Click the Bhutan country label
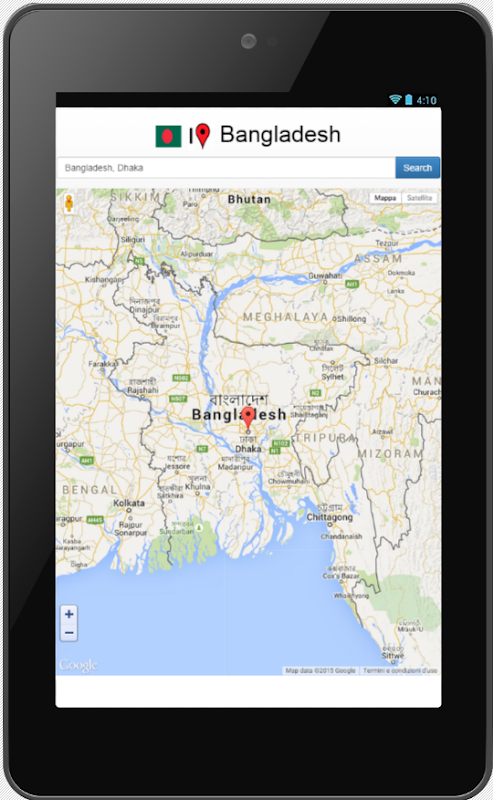This screenshot has height=800, width=493. [249, 199]
